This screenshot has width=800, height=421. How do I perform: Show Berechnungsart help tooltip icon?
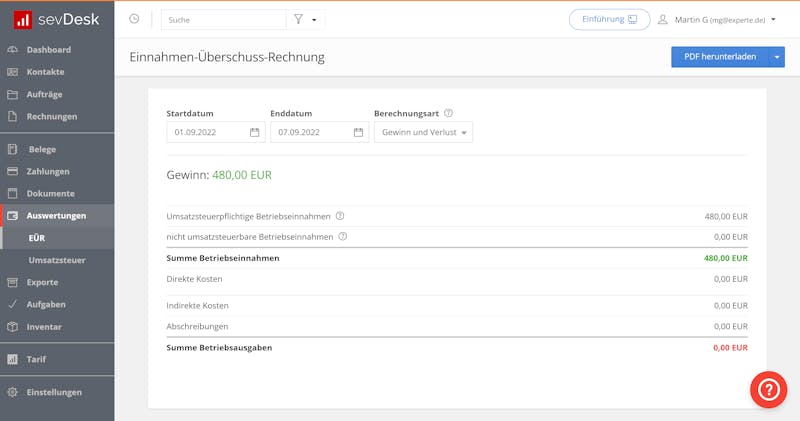pyautogui.click(x=448, y=113)
